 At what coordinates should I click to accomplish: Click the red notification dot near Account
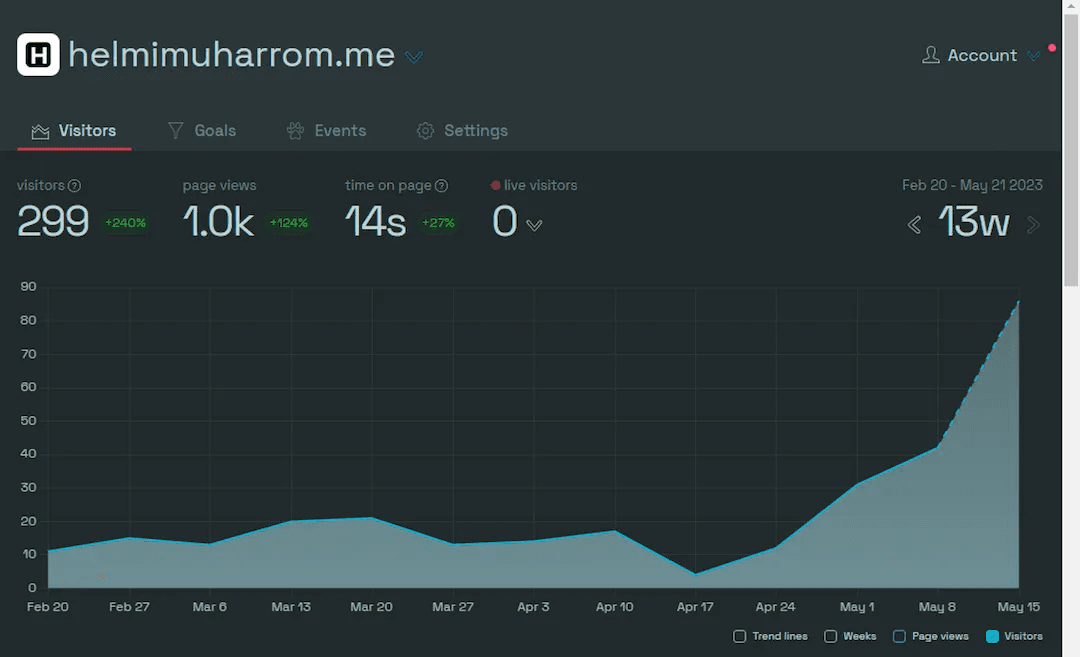1052,48
